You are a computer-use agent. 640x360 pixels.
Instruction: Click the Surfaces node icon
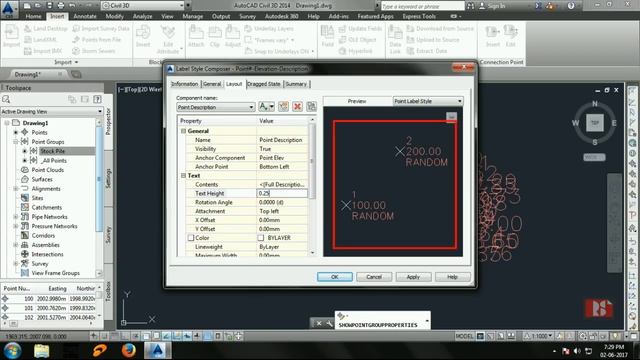(24, 179)
